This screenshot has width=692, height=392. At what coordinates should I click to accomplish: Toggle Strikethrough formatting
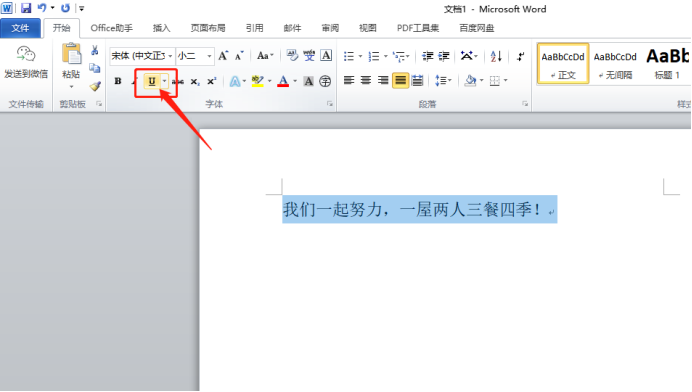click(x=178, y=81)
